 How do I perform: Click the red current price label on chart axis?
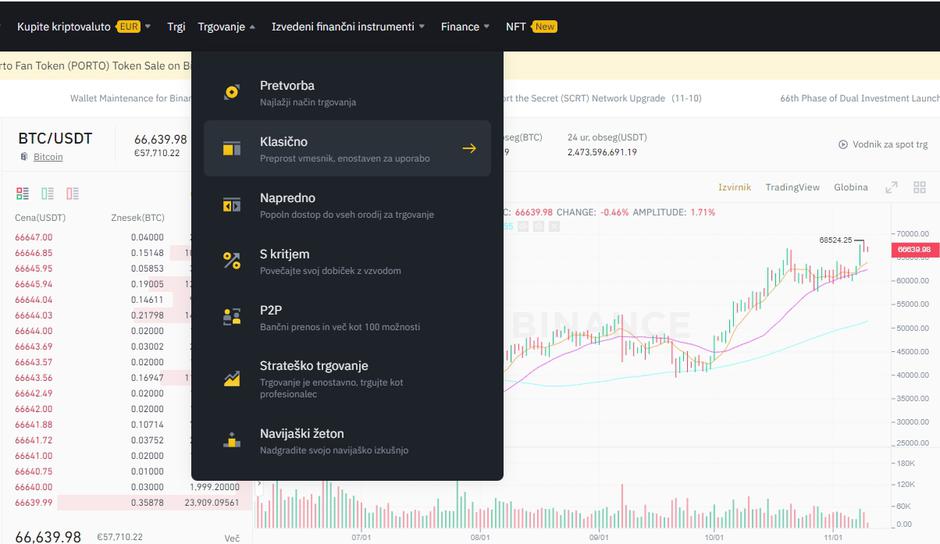914,249
